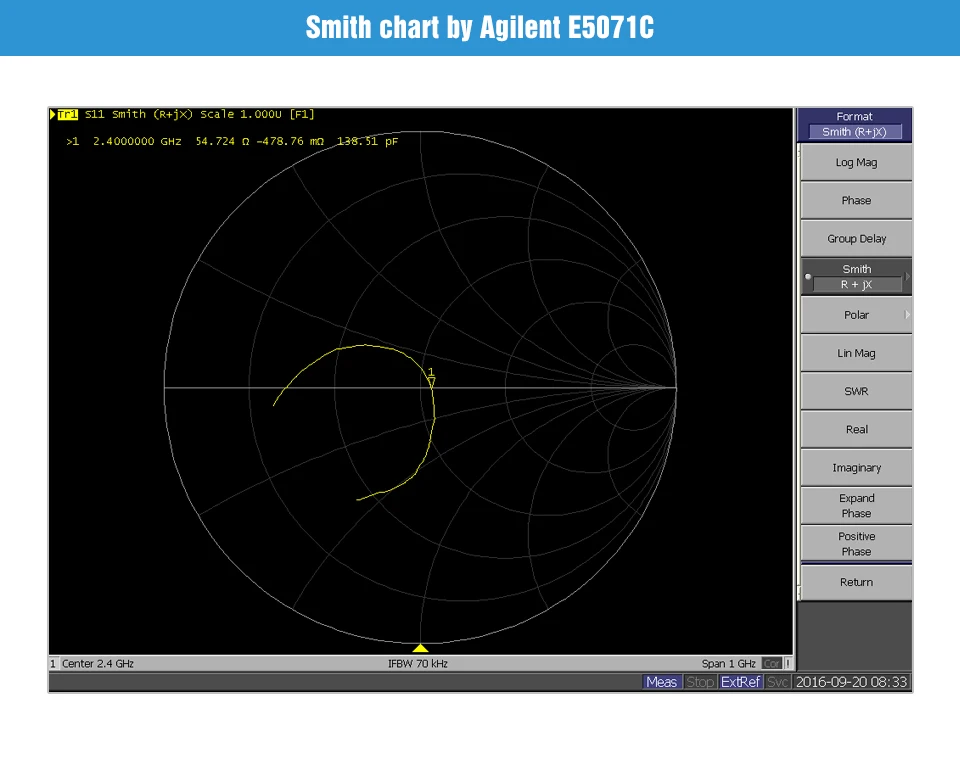This screenshot has height=773, width=960.
Task: Choose the Phase format button
Action: [x=856, y=201]
